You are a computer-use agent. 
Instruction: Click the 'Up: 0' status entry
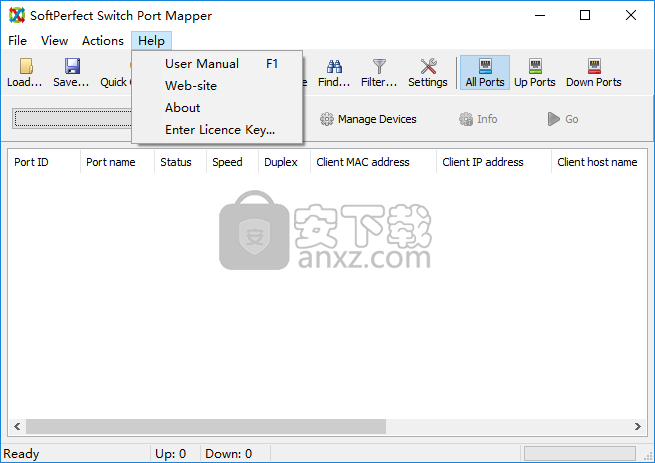click(170, 454)
